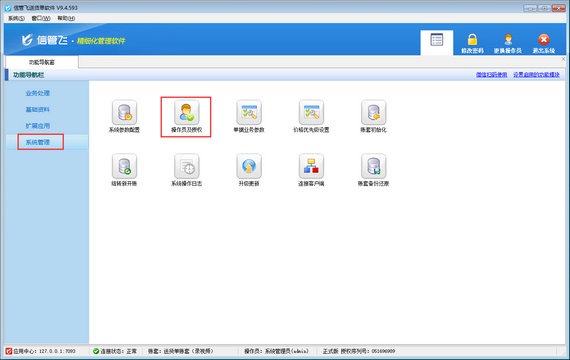
Task: Click 升级更新 globe arrow icon
Action: coord(249,166)
